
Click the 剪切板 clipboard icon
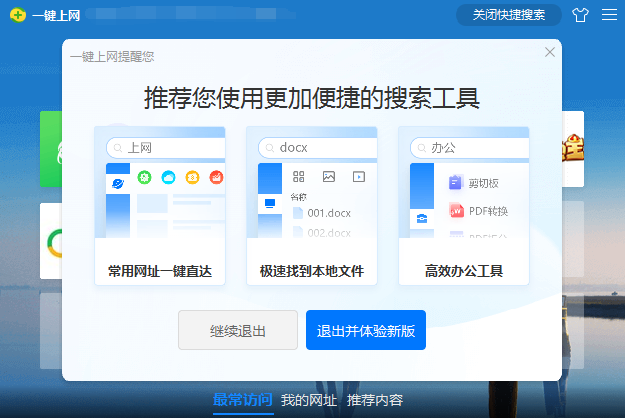pos(456,183)
